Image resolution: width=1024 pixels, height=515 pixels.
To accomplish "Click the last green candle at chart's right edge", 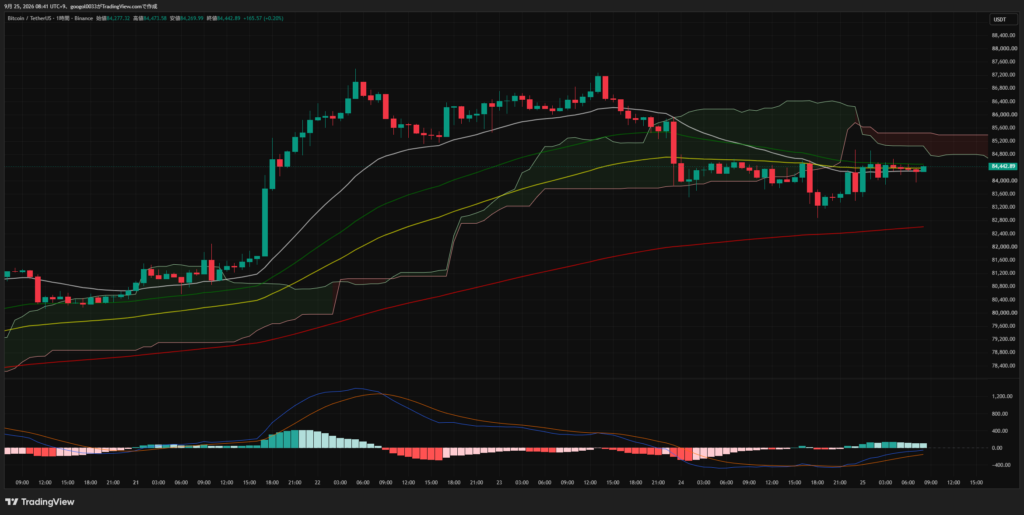I will pos(923,169).
